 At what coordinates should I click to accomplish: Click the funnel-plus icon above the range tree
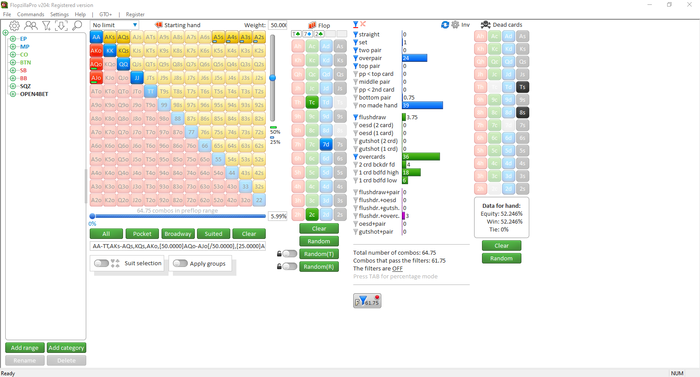click(46, 26)
